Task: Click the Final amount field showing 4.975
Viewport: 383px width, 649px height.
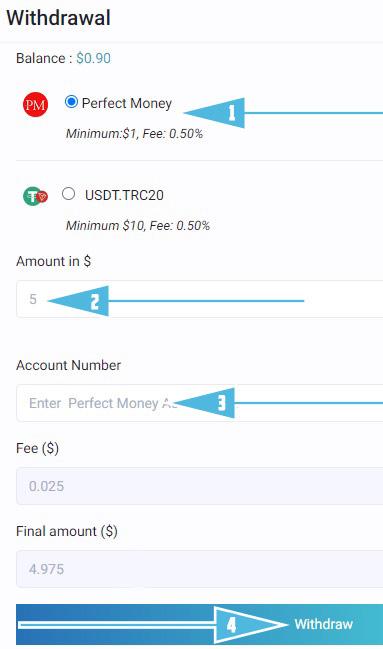Action: (x=200, y=569)
